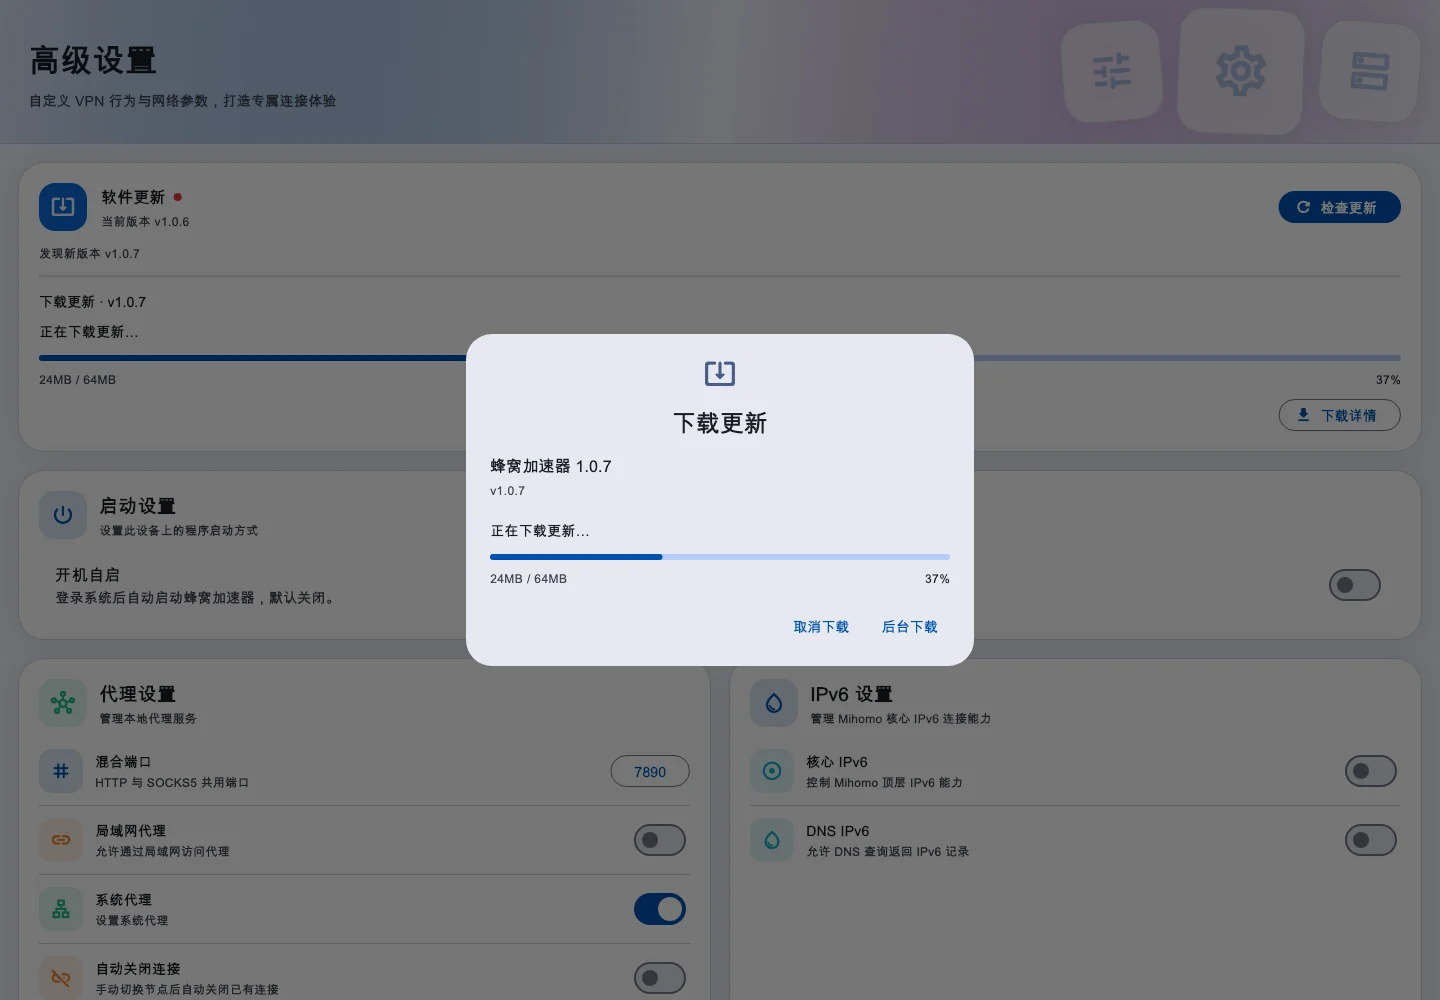
Task: Click the background card progress bar
Action: 720,358
